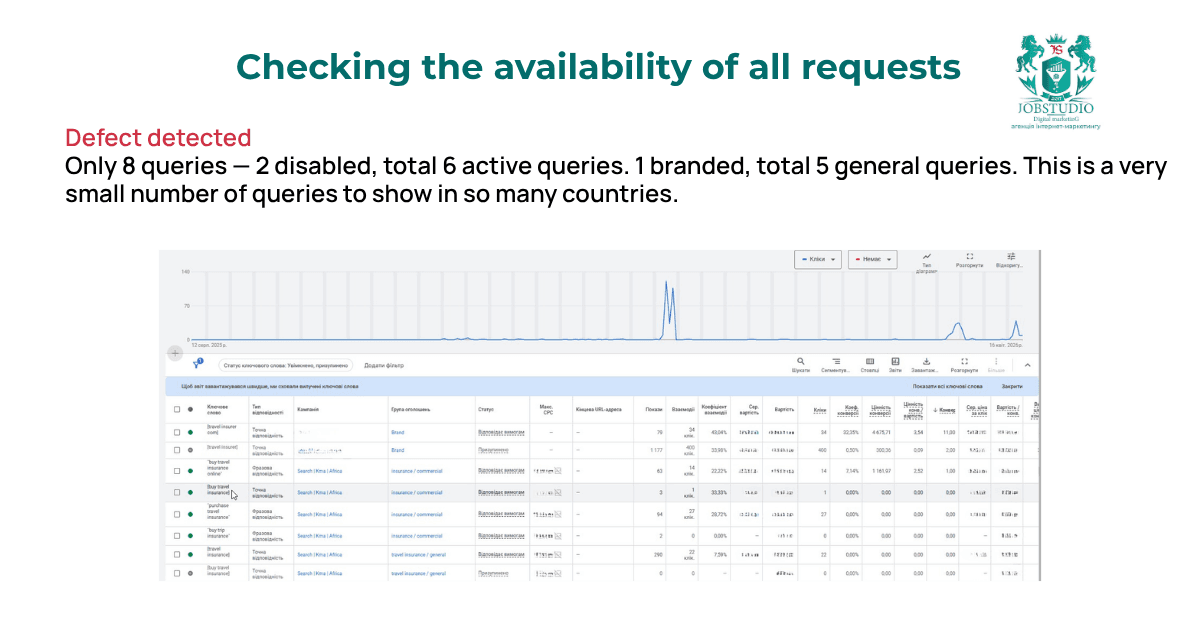
Task: Click the Defect detected heading
Action: pos(158,138)
